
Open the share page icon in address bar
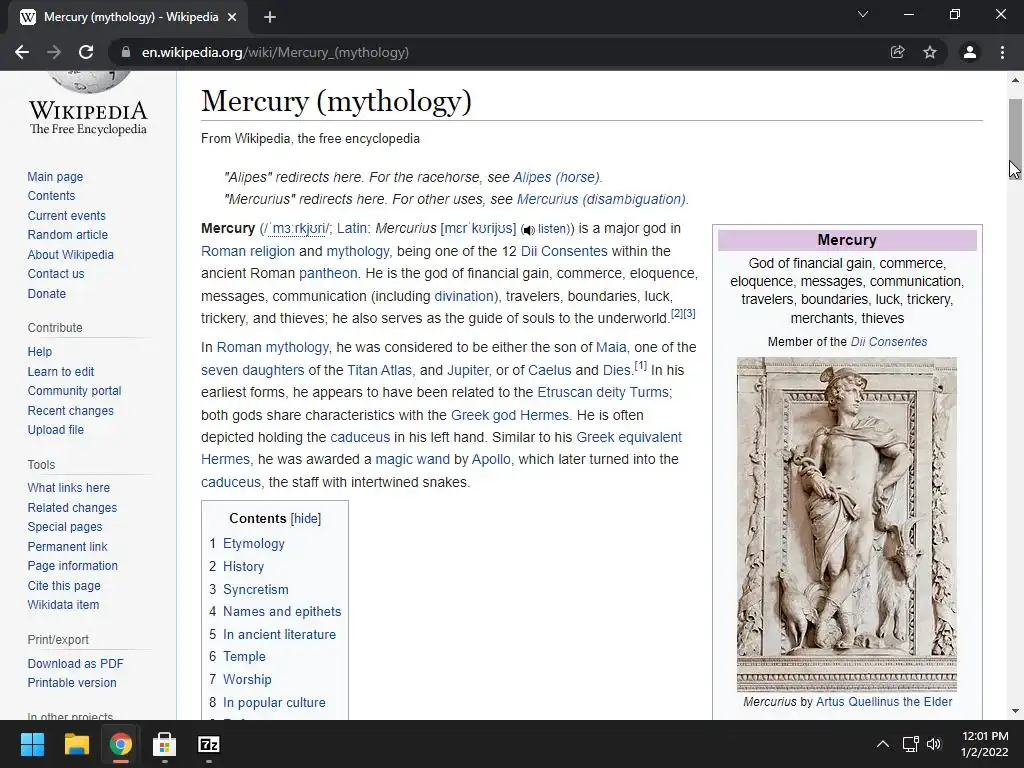(897, 52)
